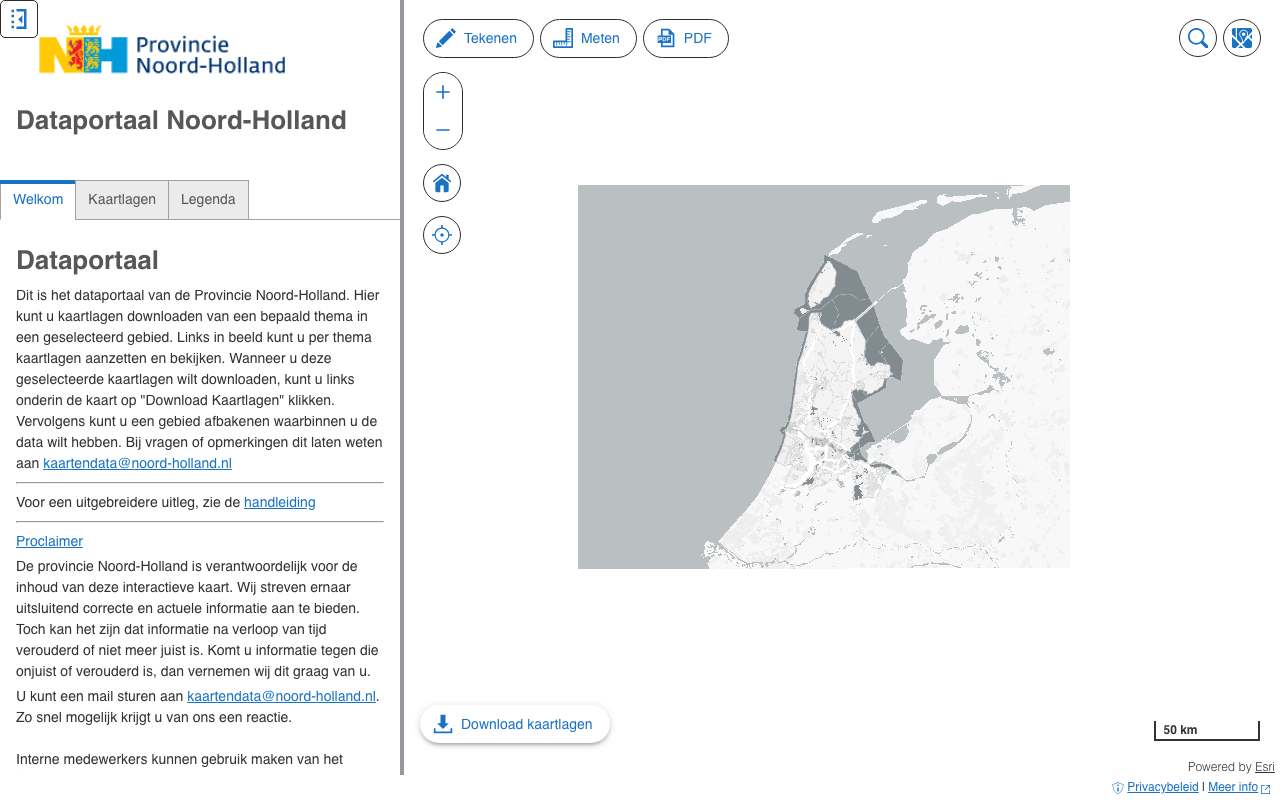Open the Meten measuring tool
The width and height of the screenshot is (1280, 800).
(588, 39)
